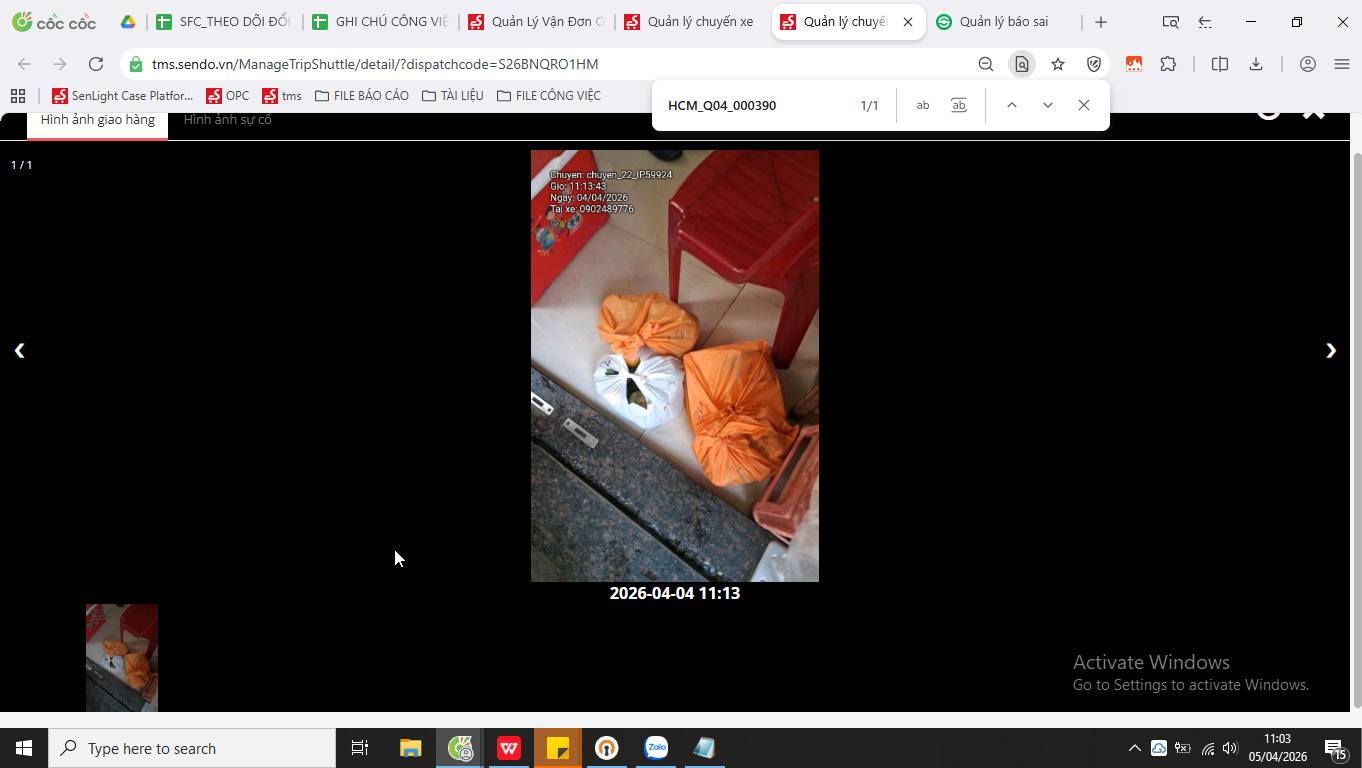Click the Cốc Cốc browser logo
1362x768 pixels.
click(54, 22)
